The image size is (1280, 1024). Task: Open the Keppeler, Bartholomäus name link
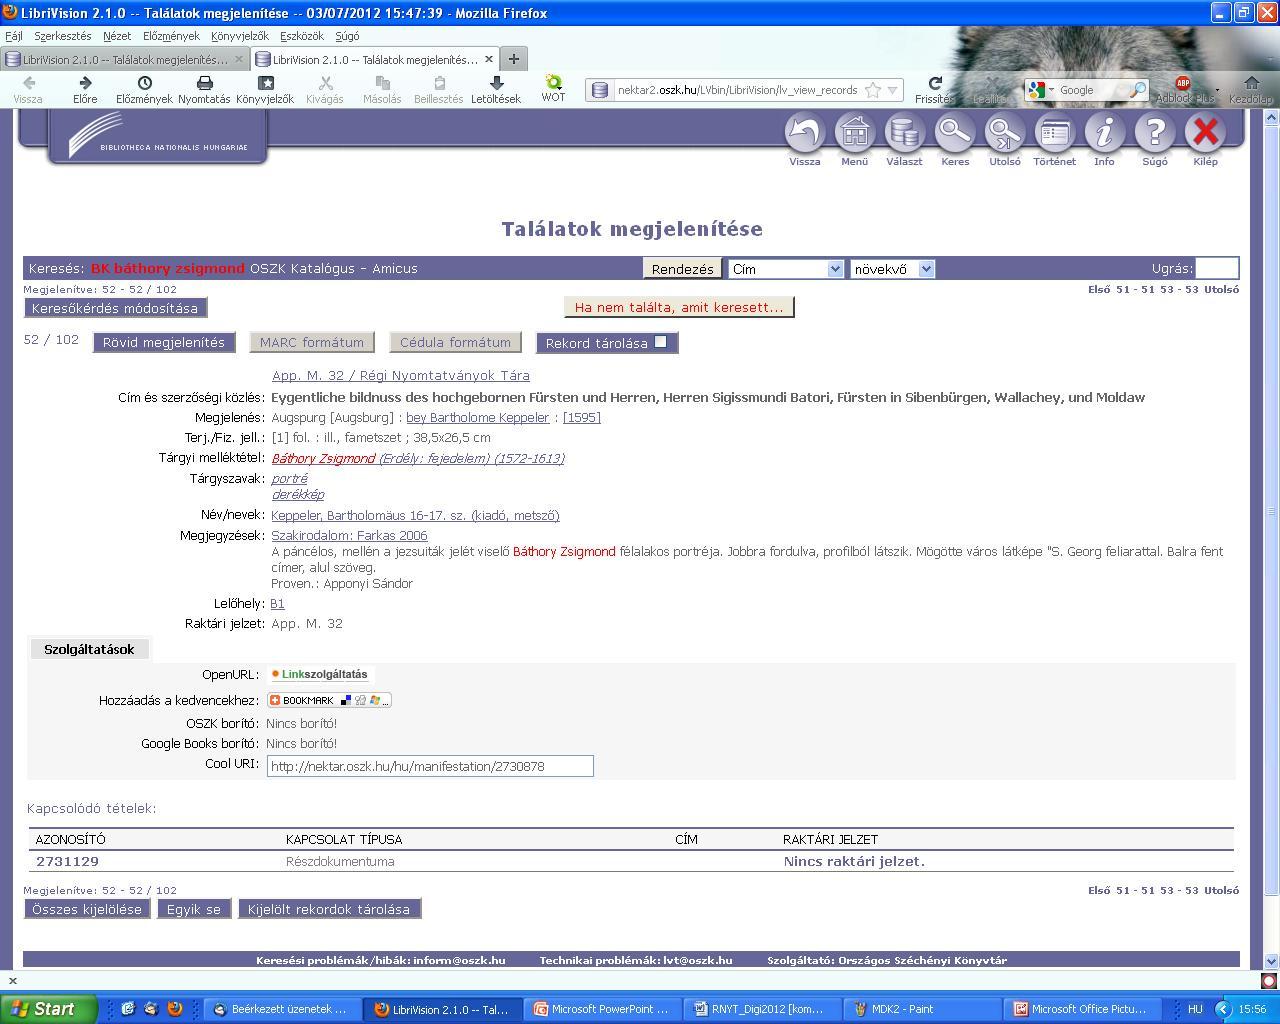tap(415, 516)
